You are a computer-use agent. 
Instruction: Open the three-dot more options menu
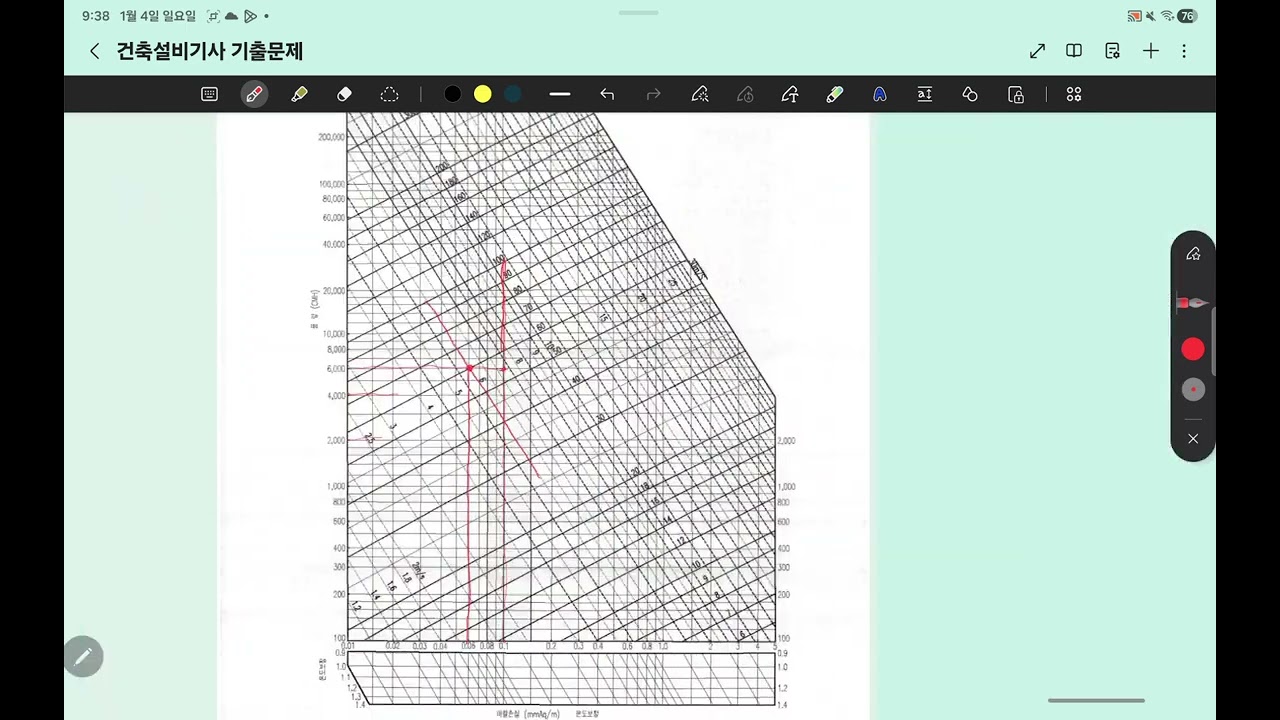(x=1184, y=51)
